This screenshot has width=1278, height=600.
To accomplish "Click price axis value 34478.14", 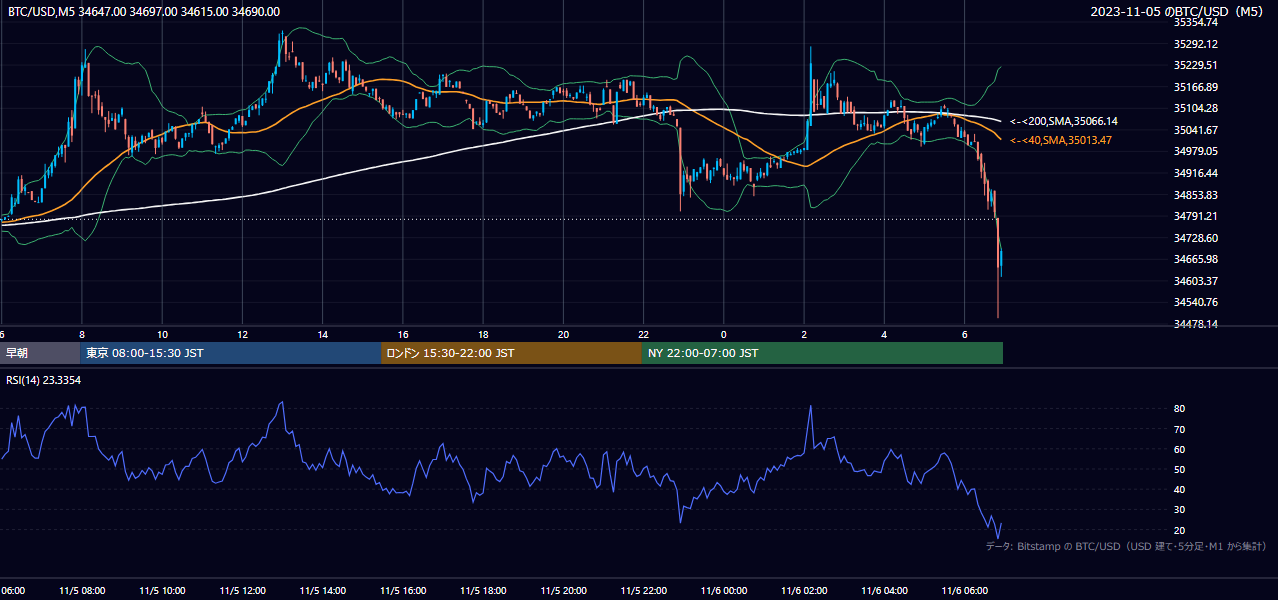I will 1195,324.
